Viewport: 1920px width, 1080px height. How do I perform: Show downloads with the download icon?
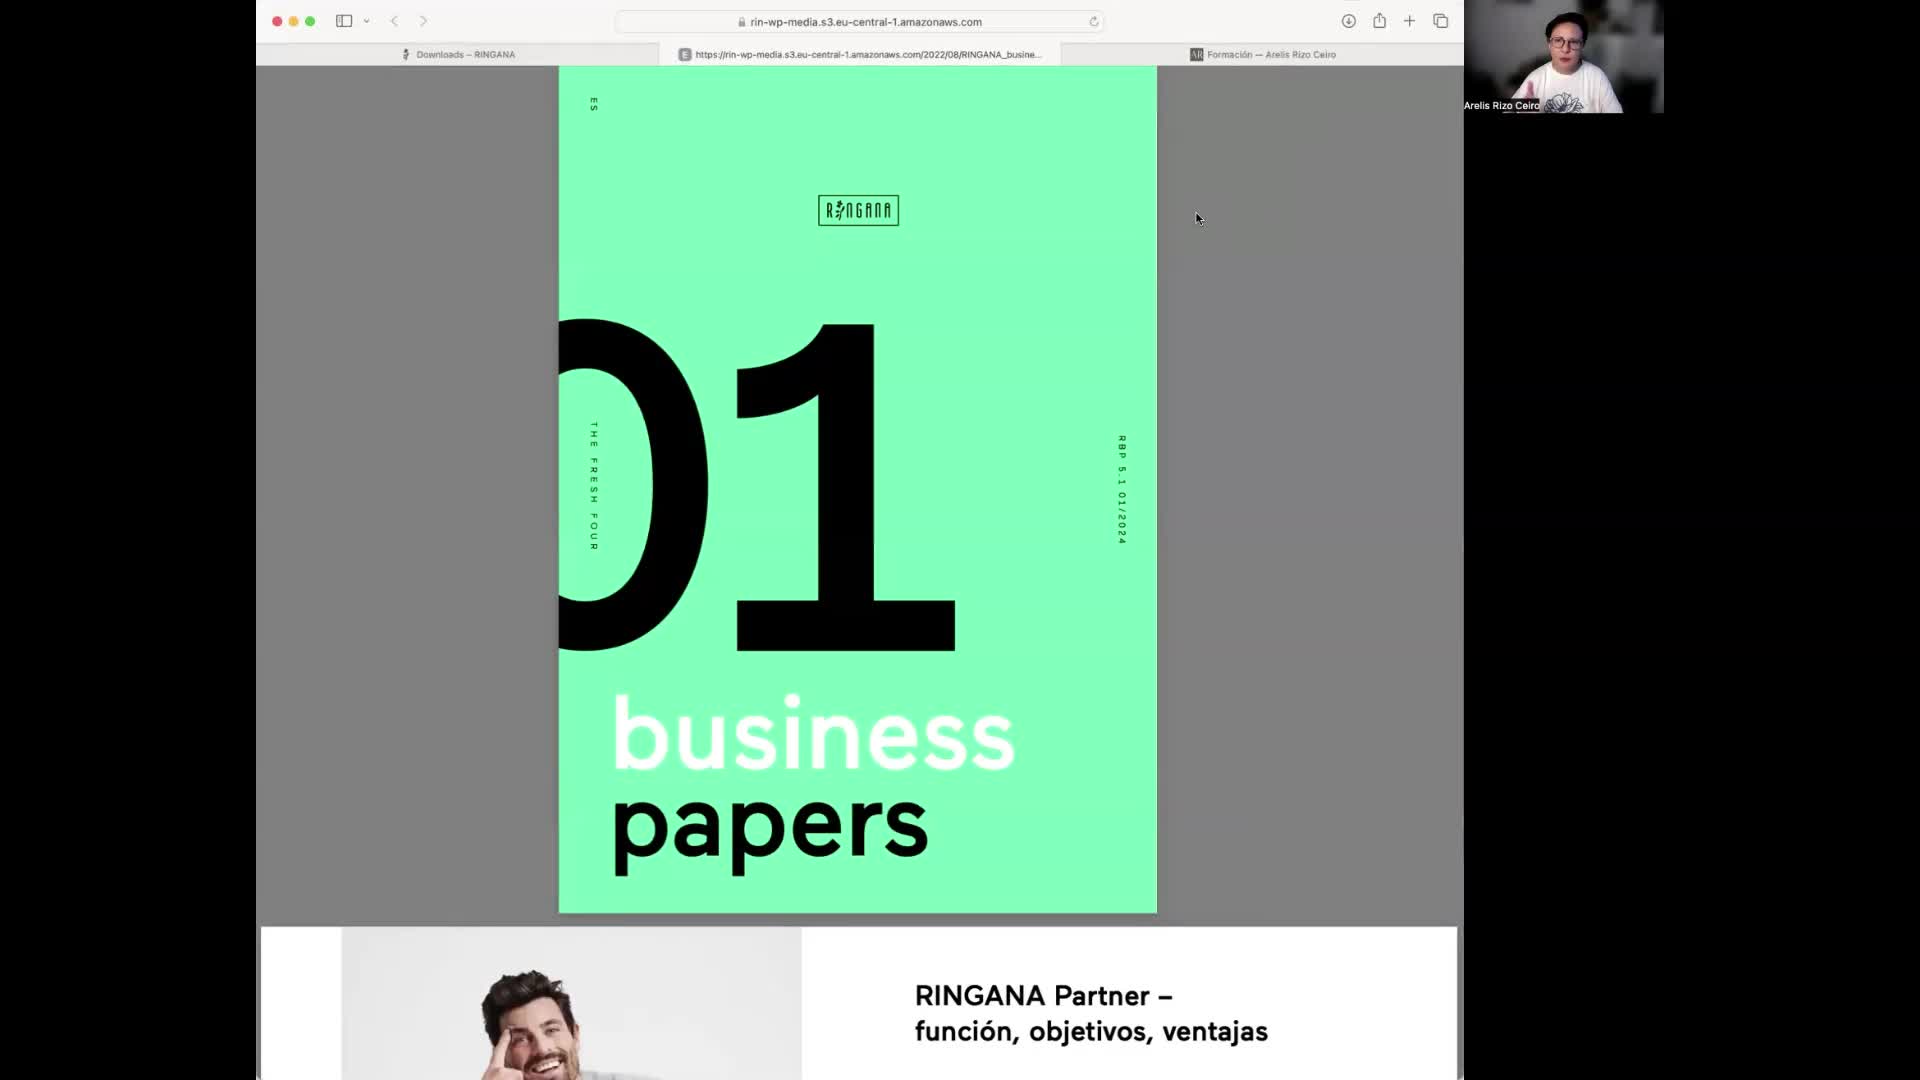(1348, 21)
